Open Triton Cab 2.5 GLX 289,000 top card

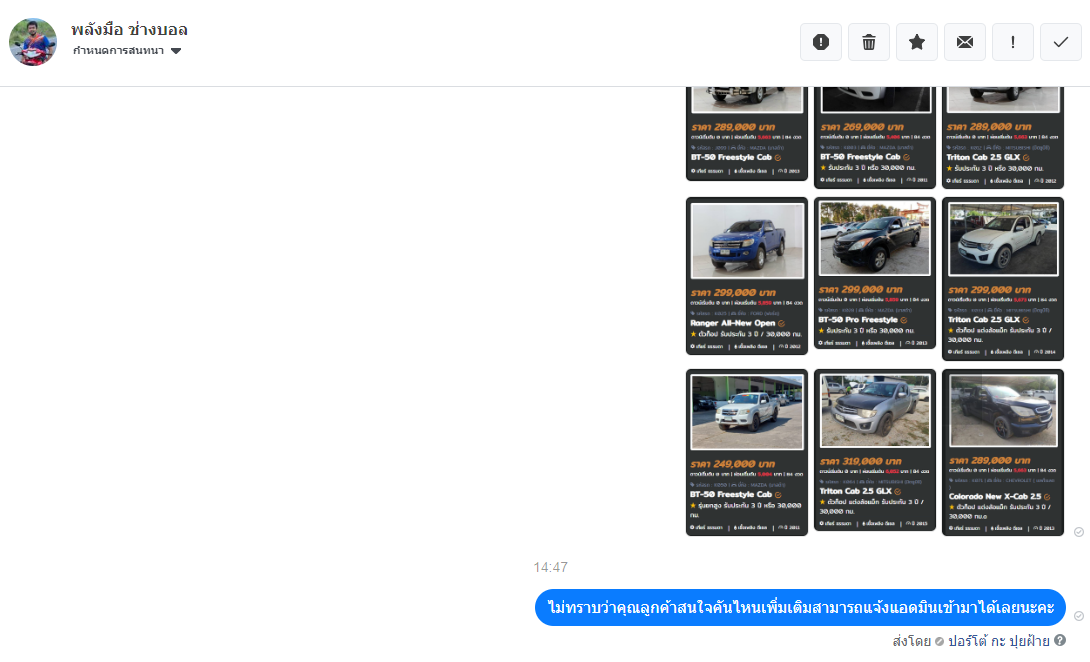[x=1002, y=138]
